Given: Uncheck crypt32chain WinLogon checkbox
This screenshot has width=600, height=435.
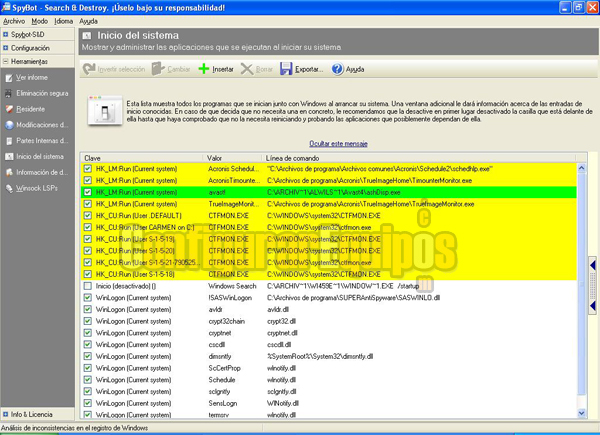Looking at the screenshot, I should coord(88,321).
